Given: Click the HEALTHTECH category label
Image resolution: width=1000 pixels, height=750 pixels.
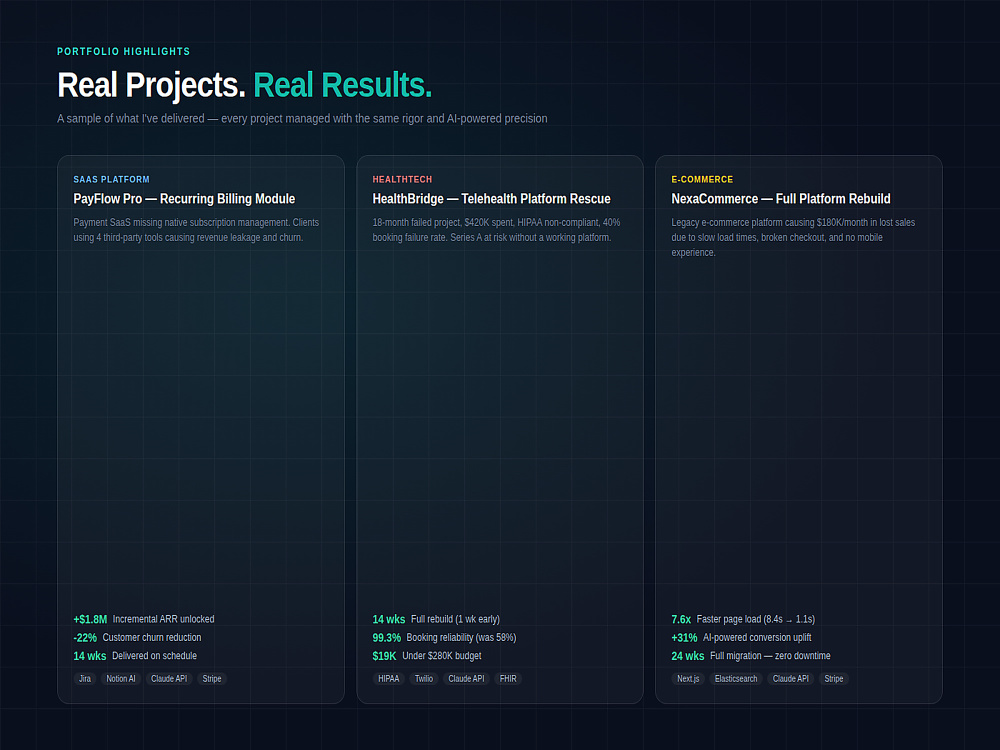Looking at the screenshot, I should [x=402, y=180].
